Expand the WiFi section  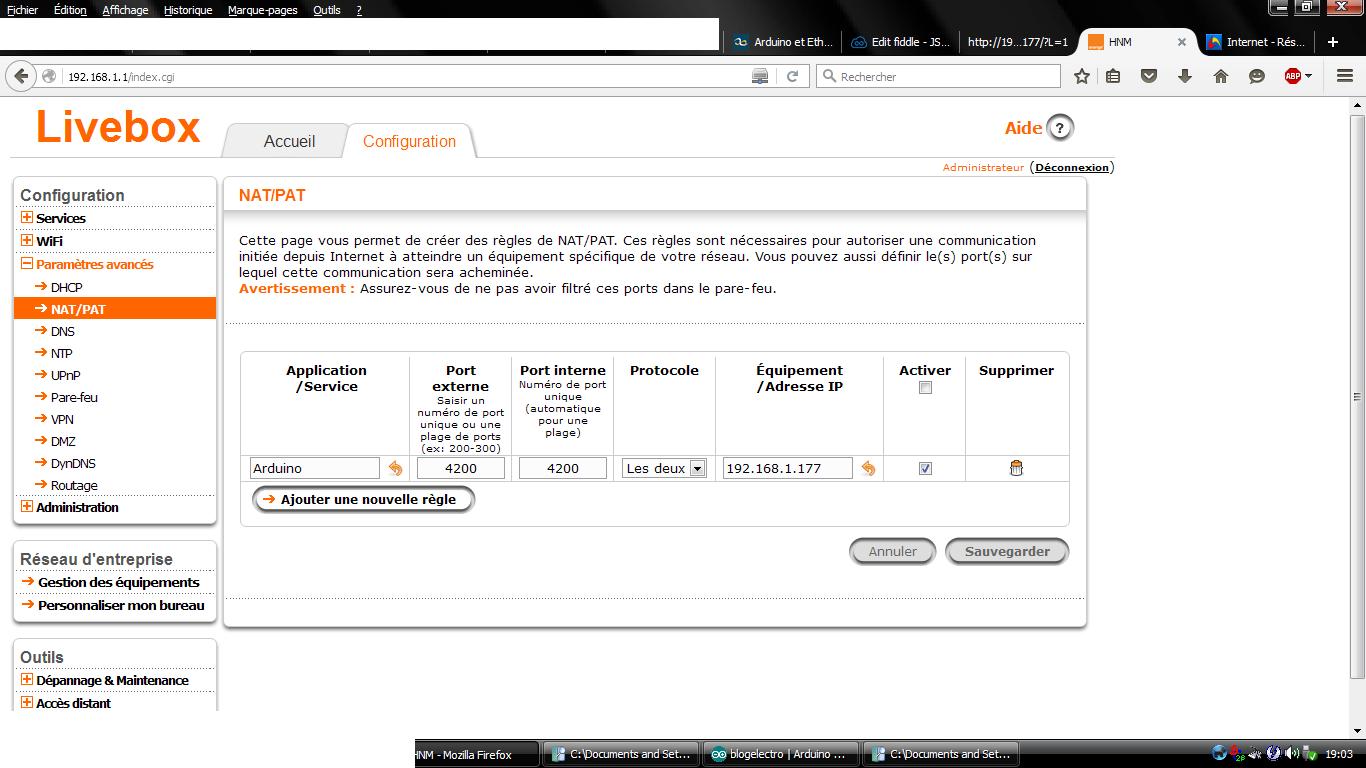(27, 241)
